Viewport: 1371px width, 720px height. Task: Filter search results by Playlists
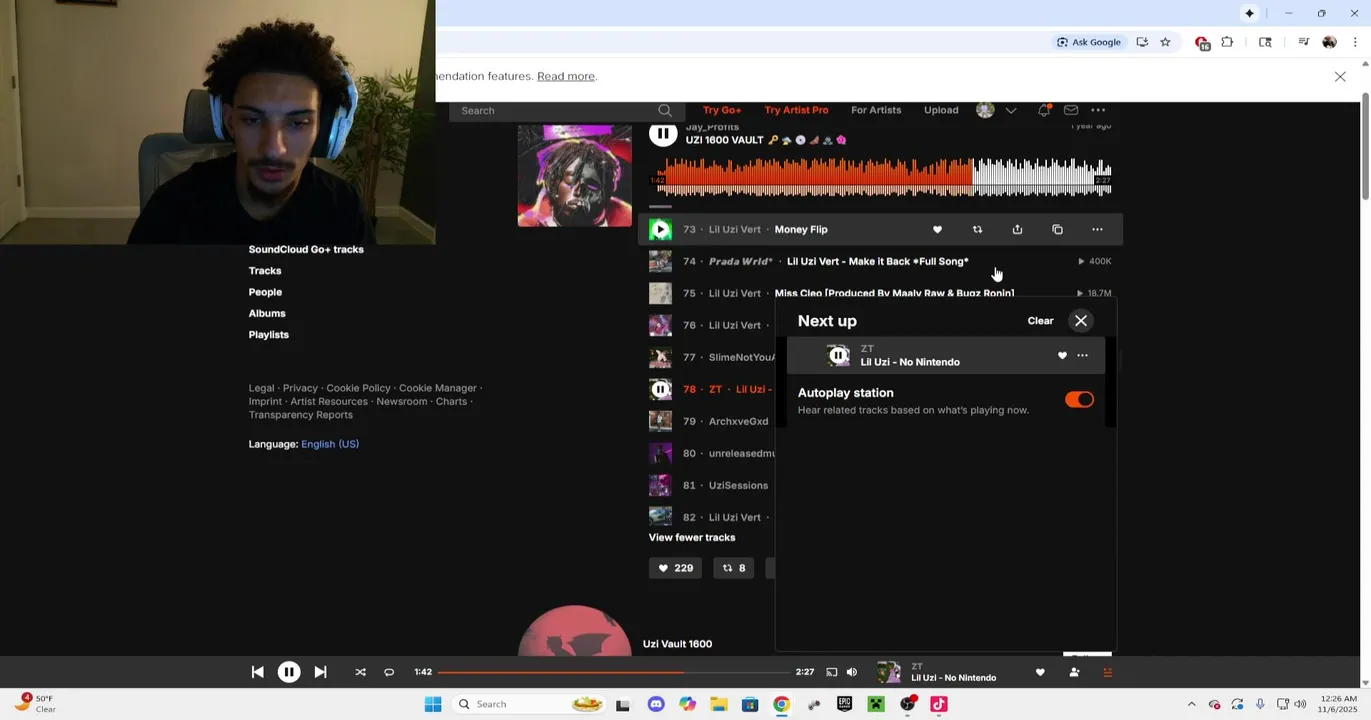(x=269, y=335)
